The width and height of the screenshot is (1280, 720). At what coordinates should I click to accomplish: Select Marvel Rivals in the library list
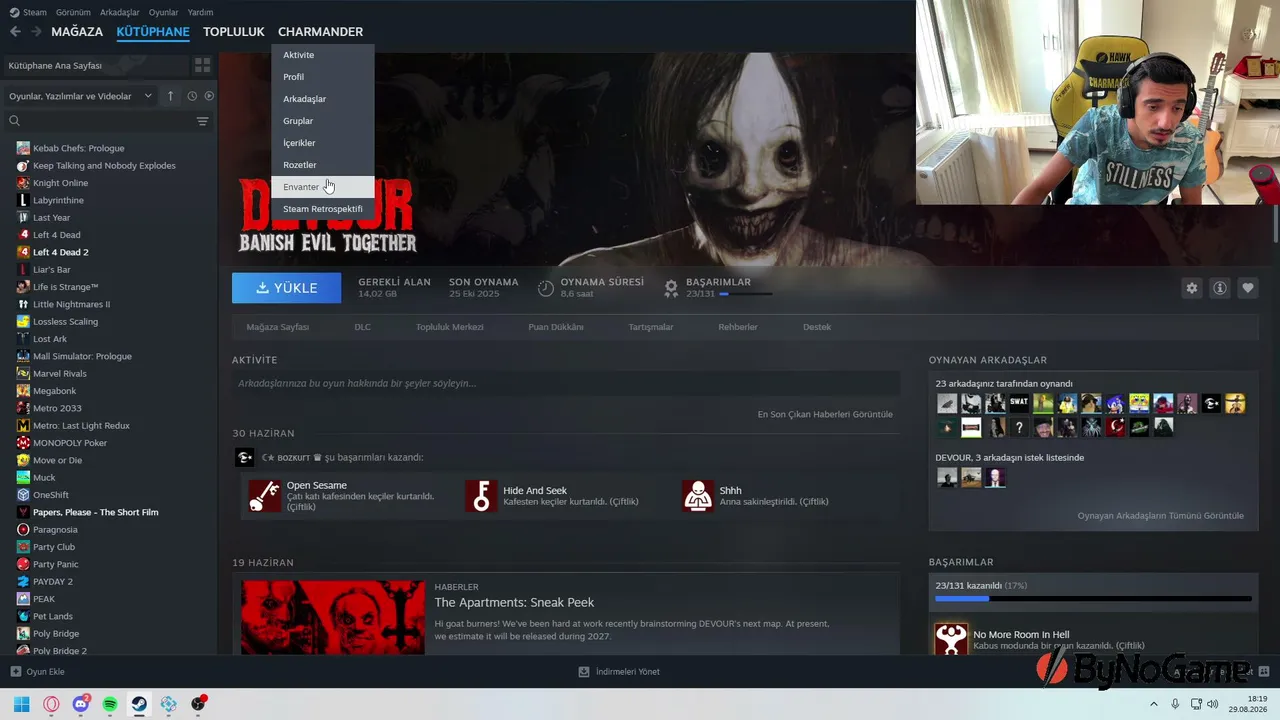60,374
